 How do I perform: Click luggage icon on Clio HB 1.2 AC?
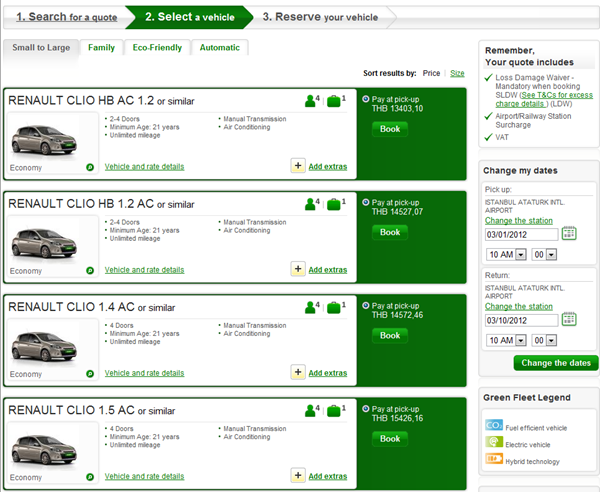coord(334,205)
